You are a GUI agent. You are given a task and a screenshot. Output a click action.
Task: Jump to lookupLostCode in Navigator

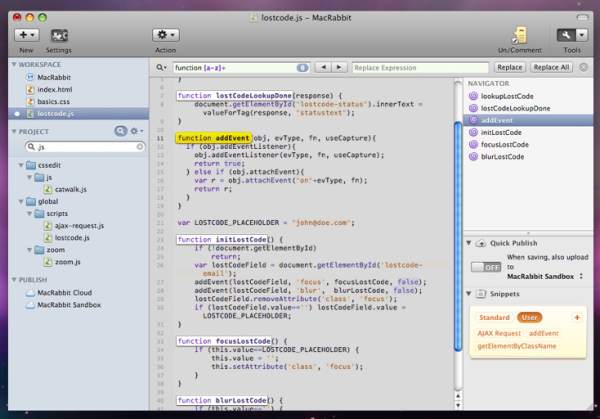click(507, 96)
